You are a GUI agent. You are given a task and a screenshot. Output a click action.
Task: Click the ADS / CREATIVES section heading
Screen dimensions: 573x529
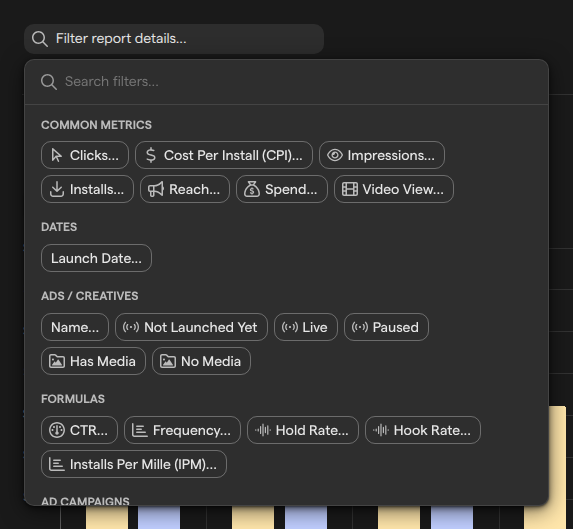click(x=90, y=296)
